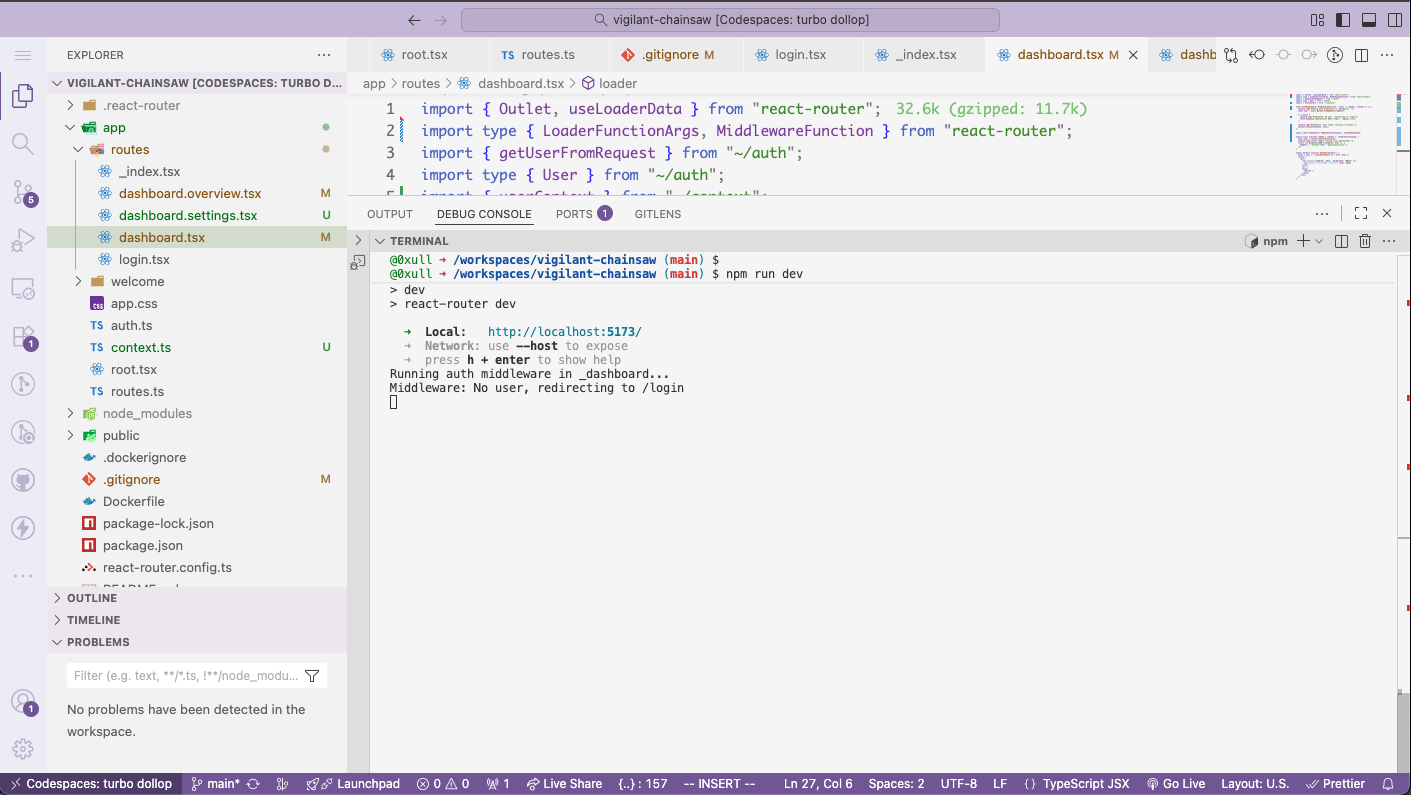
Task: Kill terminal with trash icon
Action: [x=1365, y=241]
